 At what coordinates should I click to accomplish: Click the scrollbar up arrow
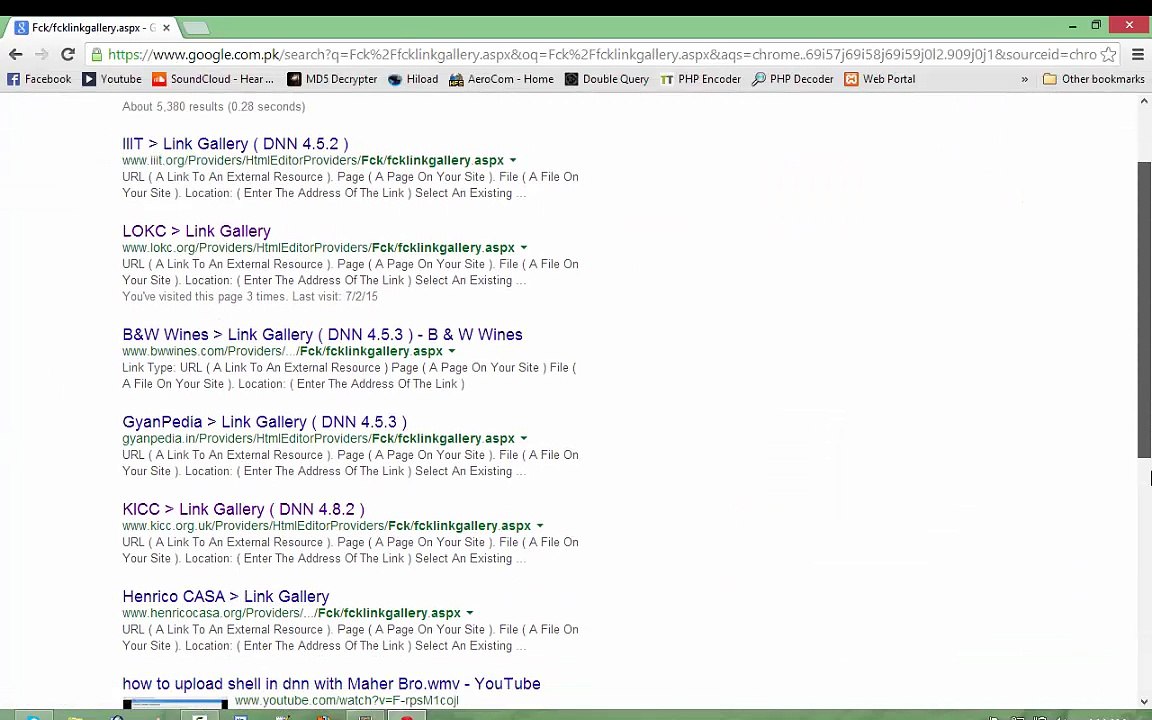[x=1144, y=101]
